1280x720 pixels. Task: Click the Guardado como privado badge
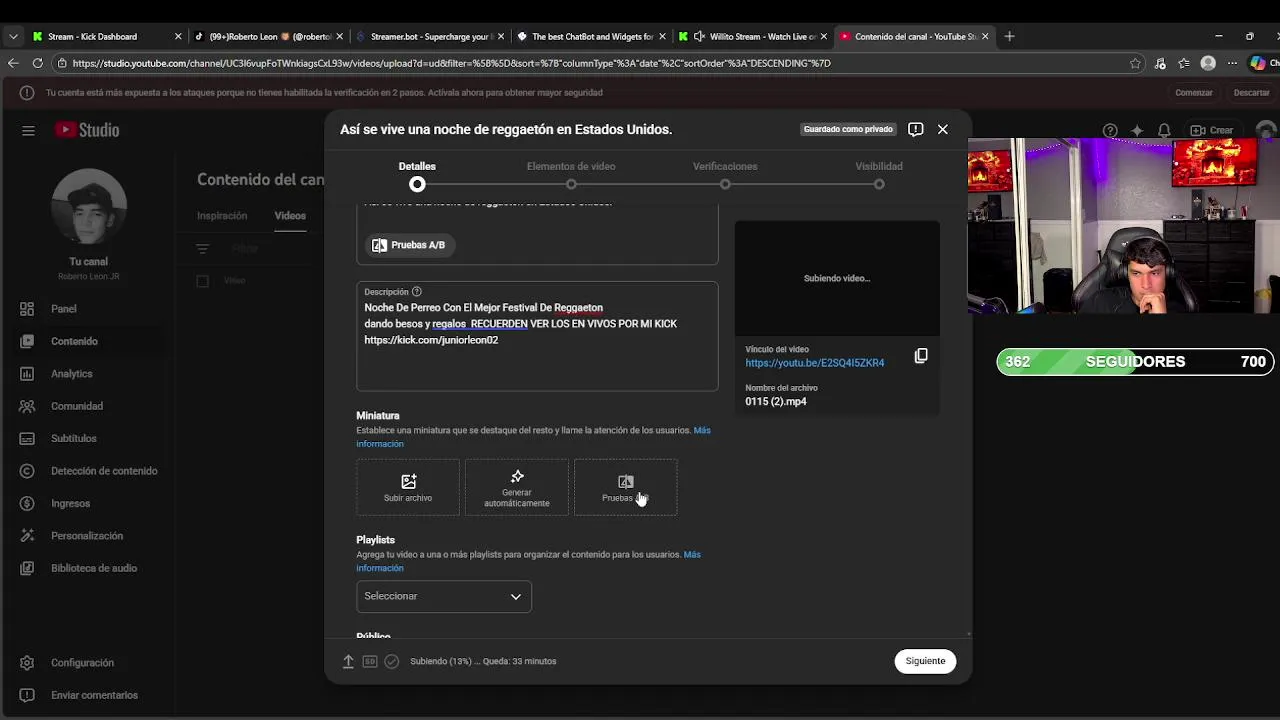[x=848, y=129]
